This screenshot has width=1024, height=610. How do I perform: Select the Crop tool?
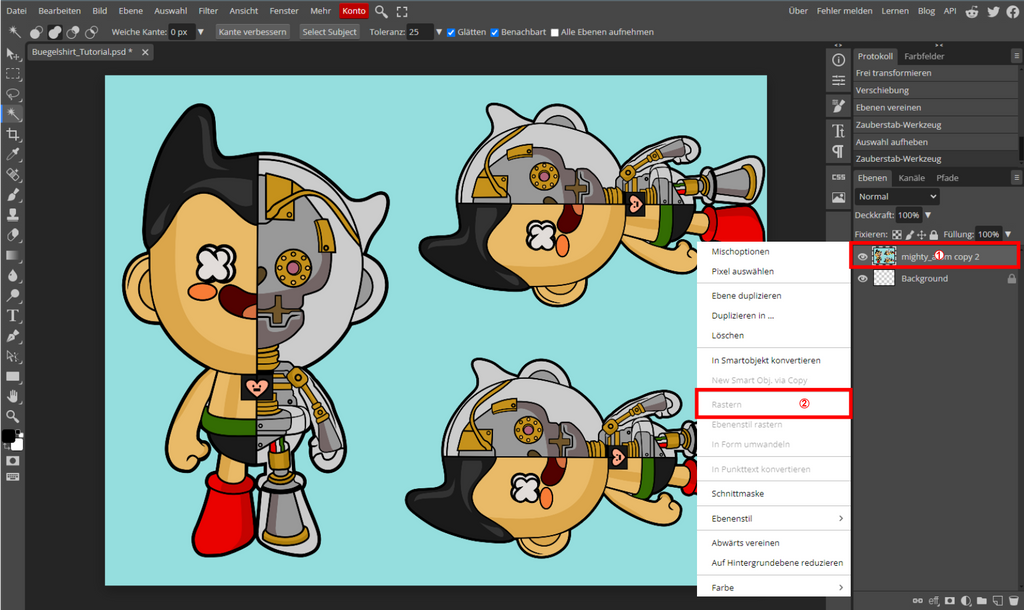pos(12,135)
